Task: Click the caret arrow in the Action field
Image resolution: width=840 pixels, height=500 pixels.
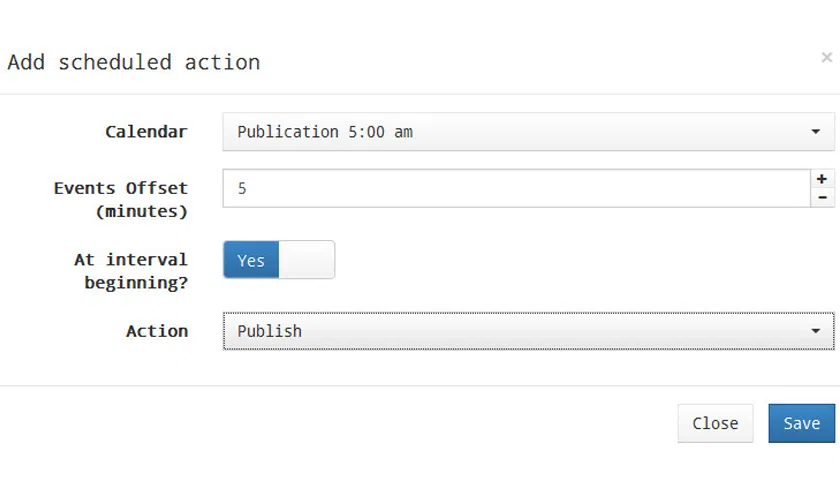Action: [x=815, y=331]
